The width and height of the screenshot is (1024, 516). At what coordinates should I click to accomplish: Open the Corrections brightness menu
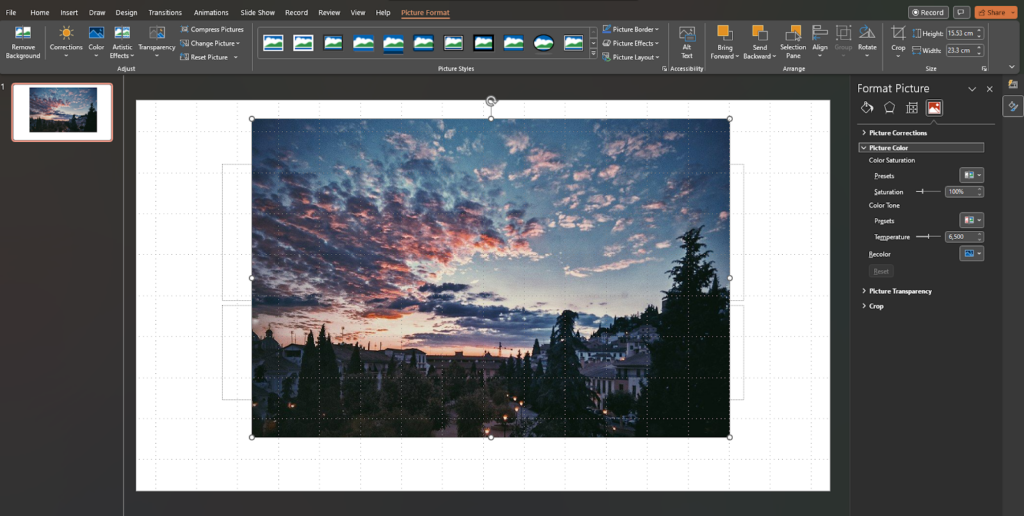click(66, 42)
